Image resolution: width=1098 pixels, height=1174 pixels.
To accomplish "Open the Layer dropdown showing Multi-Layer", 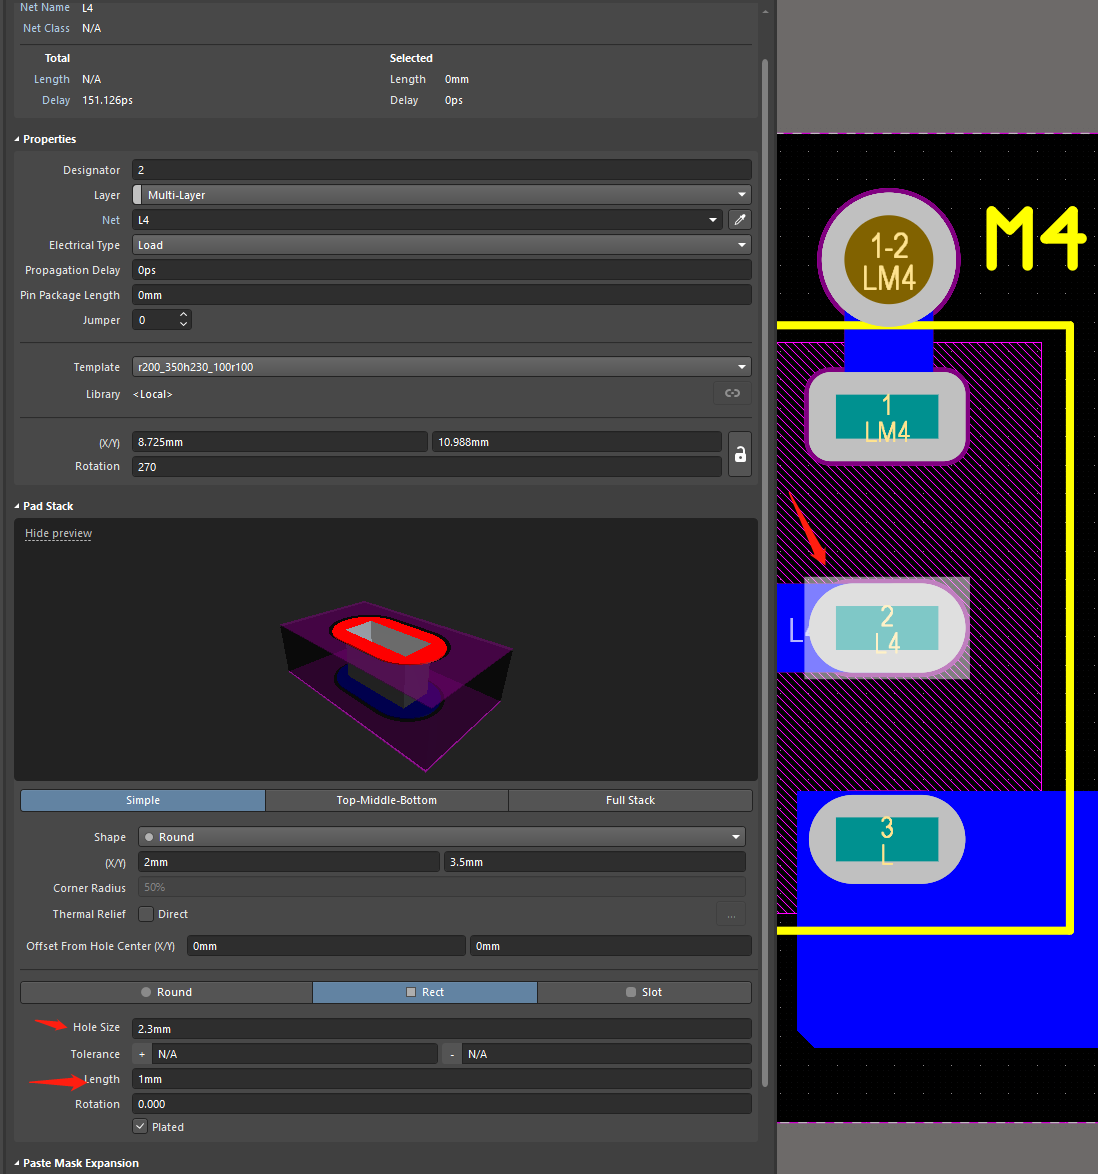I will click(441, 195).
